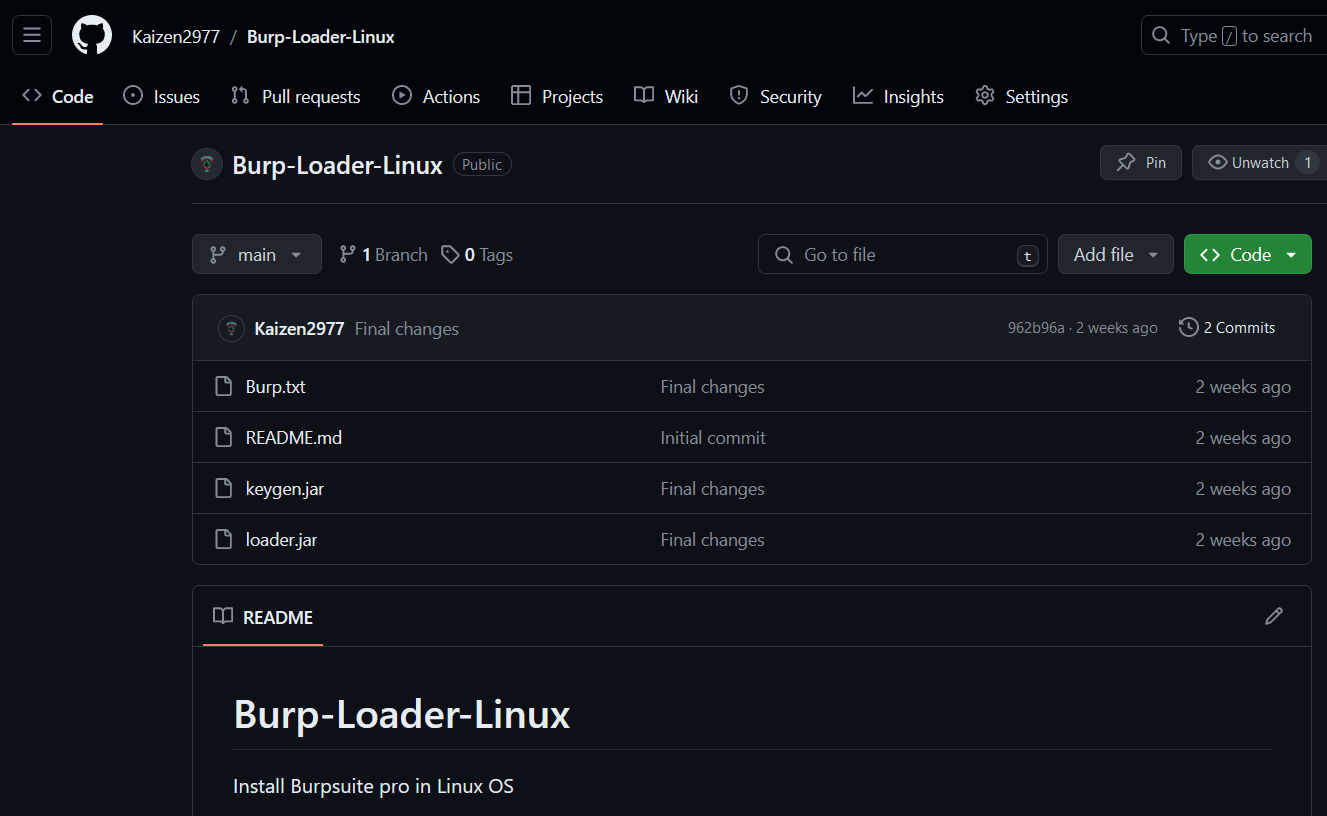The height and width of the screenshot is (816, 1327).
Task: Open the latest commit message 'Final changes'
Action: (x=407, y=328)
